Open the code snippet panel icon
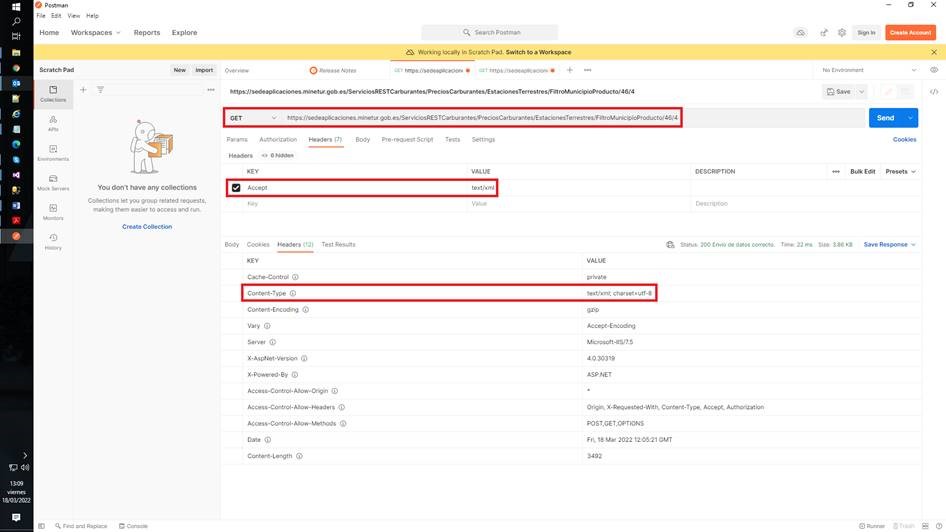Image resolution: width=946 pixels, height=532 pixels. (934, 92)
